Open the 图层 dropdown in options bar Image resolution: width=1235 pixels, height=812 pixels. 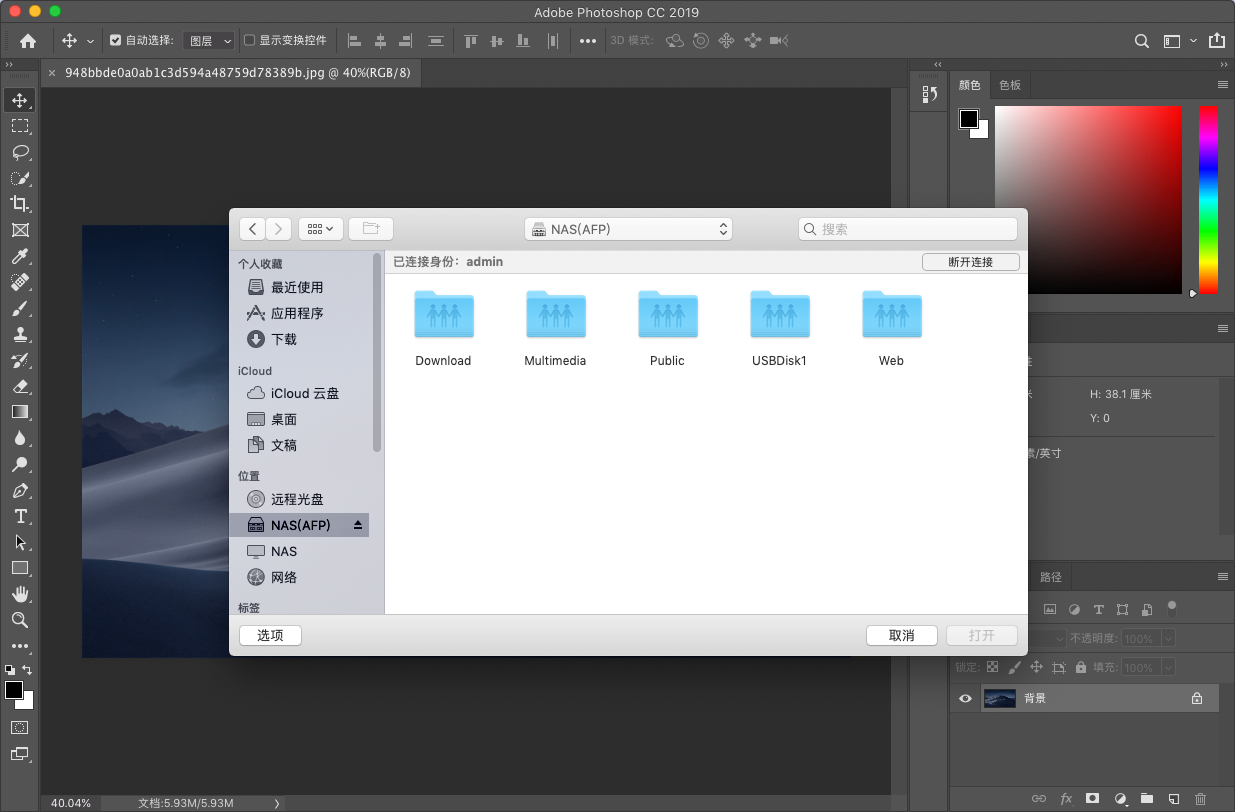[x=208, y=40]
